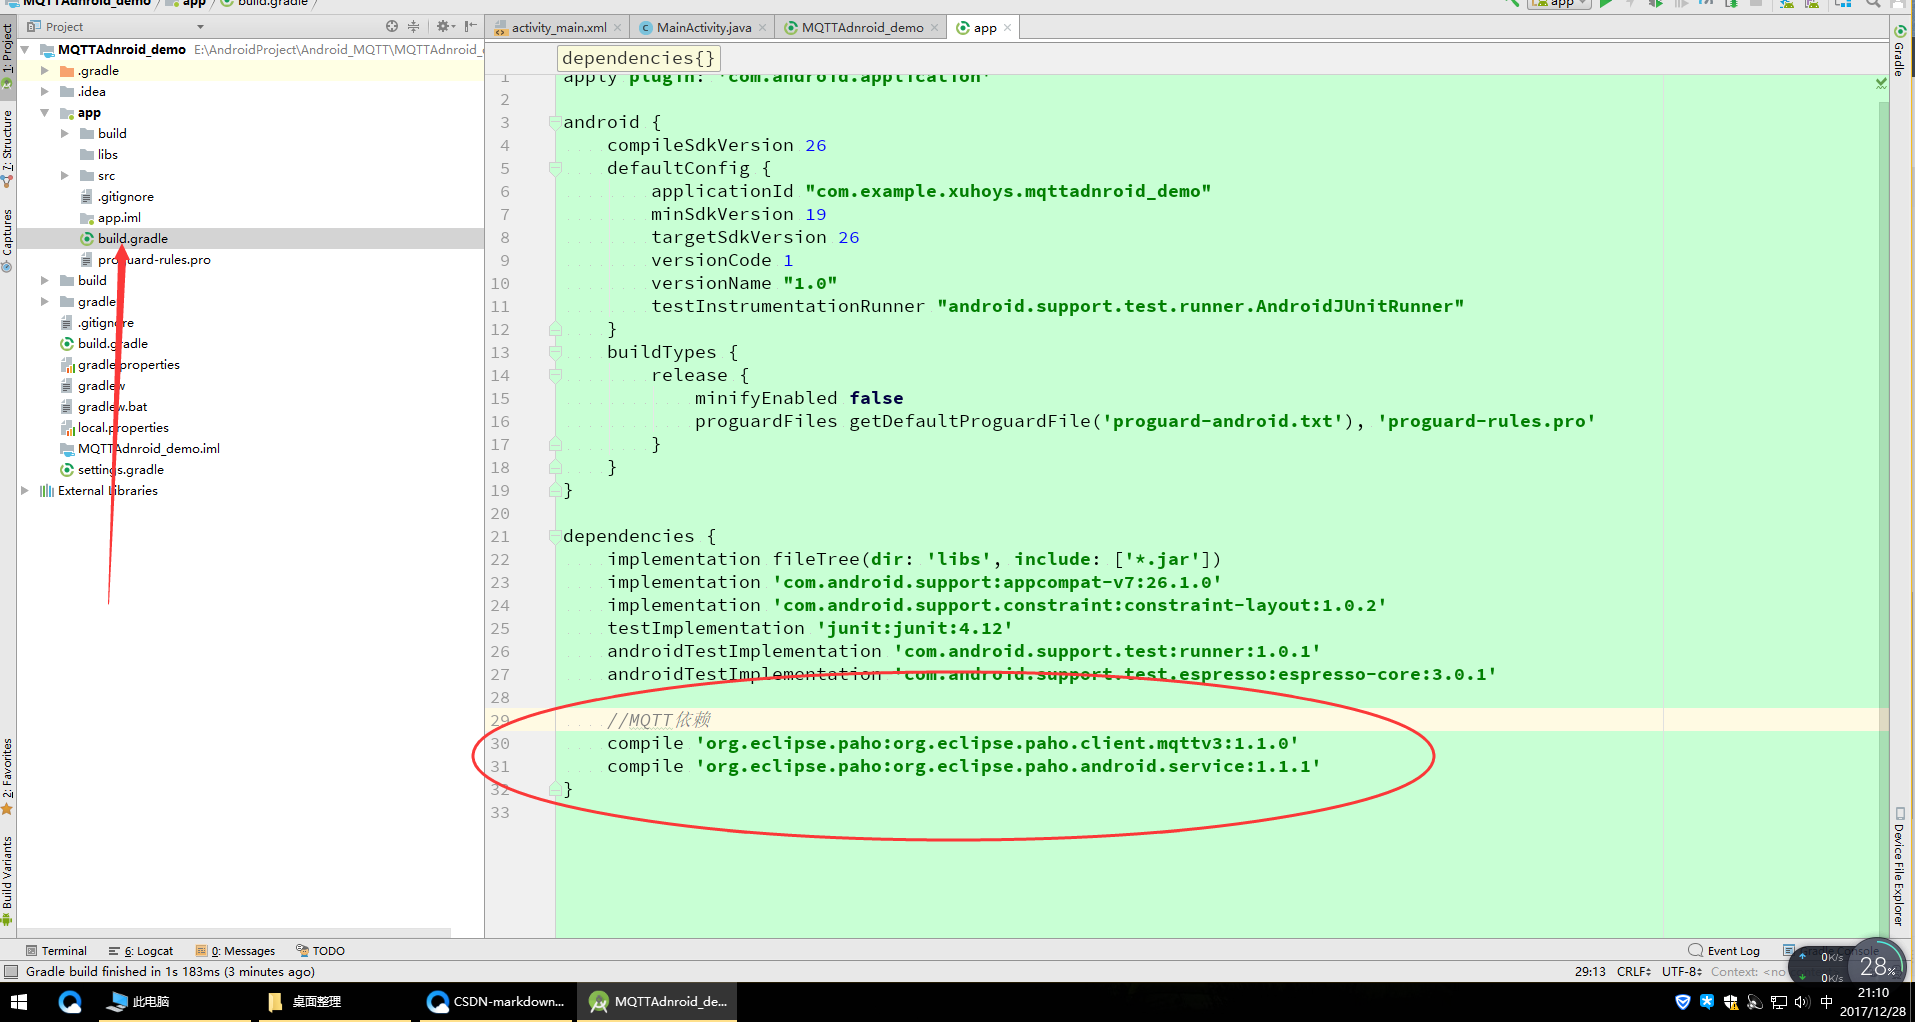This screenshot has width=1915, height=1022.
Task: Click the 29:13 cursor position indicator
Action: coord(1590,971)
